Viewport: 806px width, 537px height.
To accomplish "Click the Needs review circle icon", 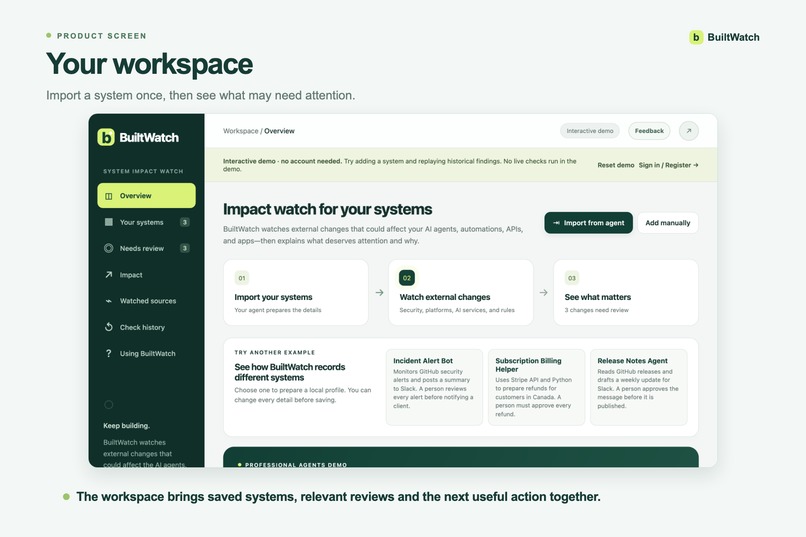I will click(108, 248).
